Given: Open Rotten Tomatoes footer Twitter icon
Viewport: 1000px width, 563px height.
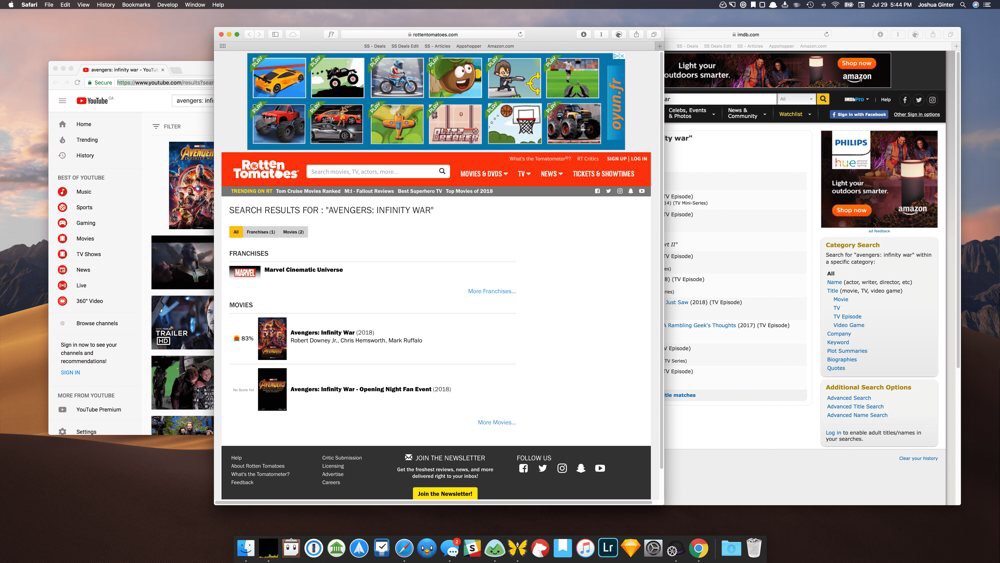Looking at the screenshot, I should pyautogui.click(x=543, y=468).
